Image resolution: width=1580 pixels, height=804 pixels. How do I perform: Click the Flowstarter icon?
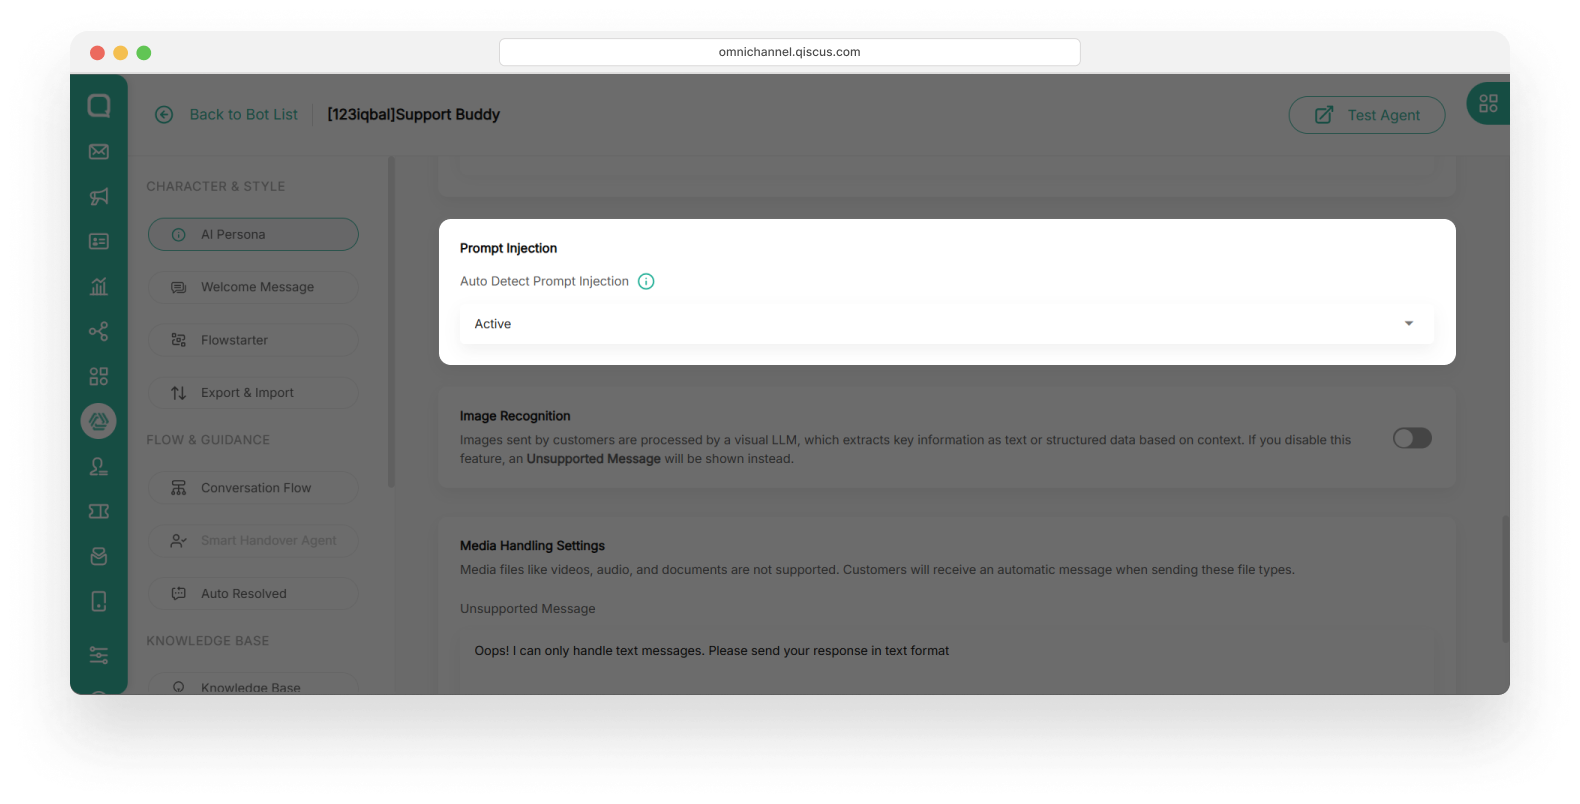click(179, 340)
